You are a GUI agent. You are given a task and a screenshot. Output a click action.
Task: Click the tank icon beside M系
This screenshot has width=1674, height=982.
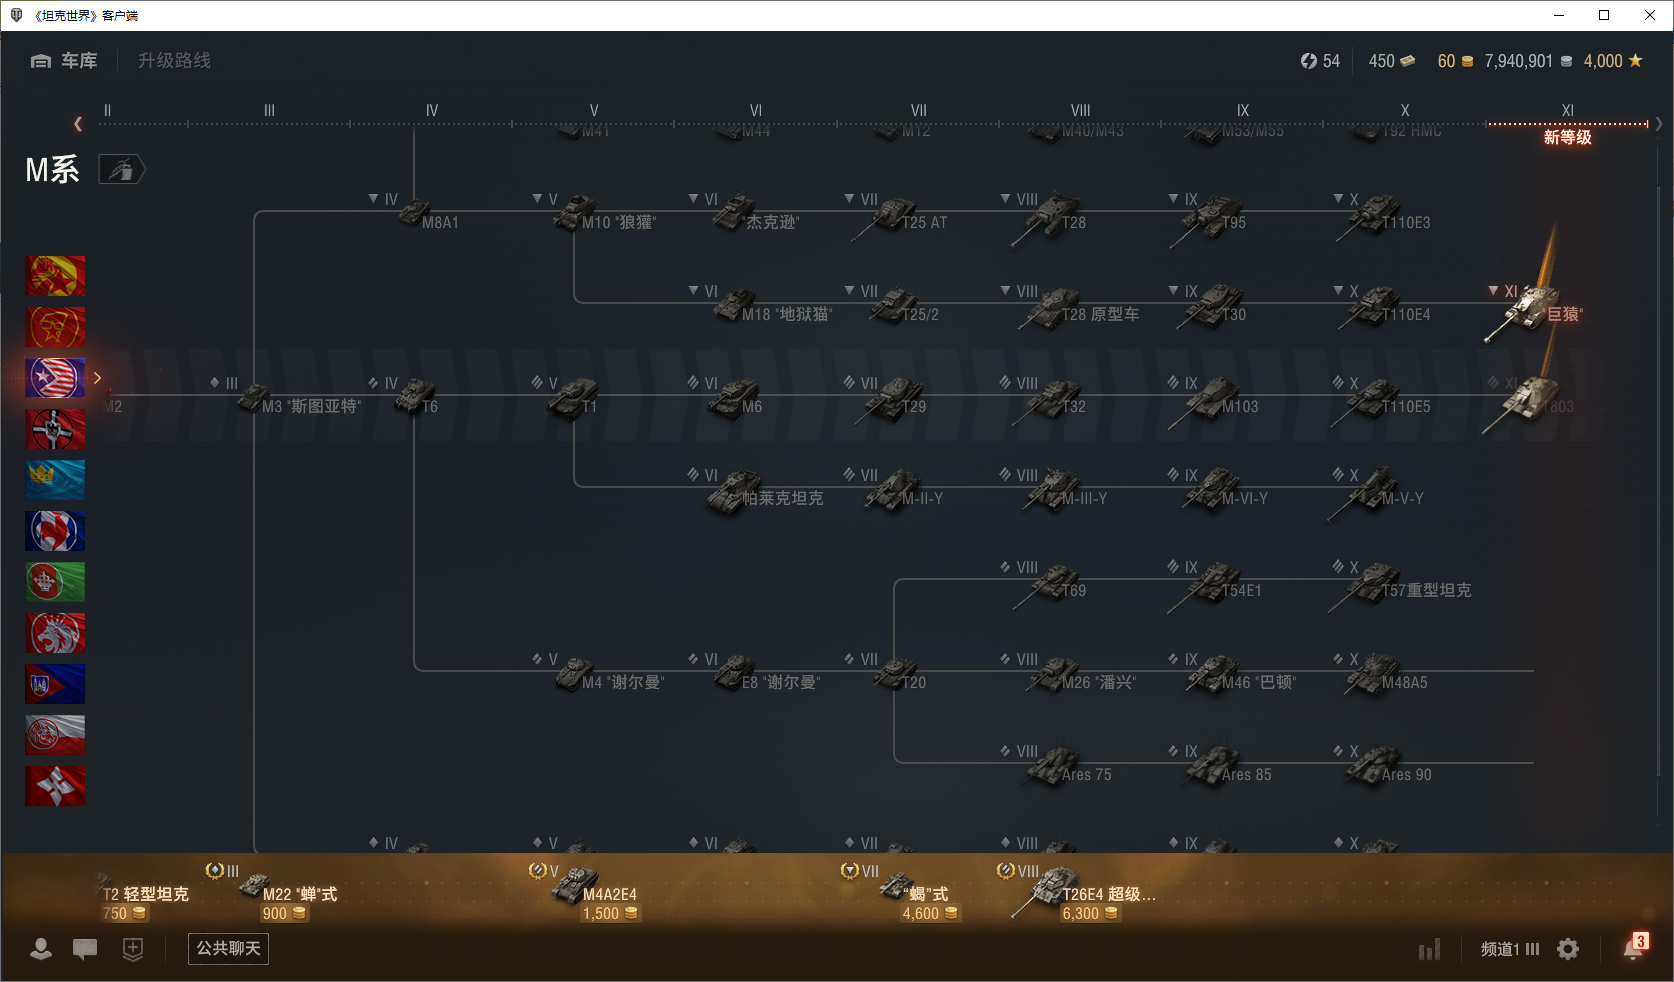[x=121, y=170]
